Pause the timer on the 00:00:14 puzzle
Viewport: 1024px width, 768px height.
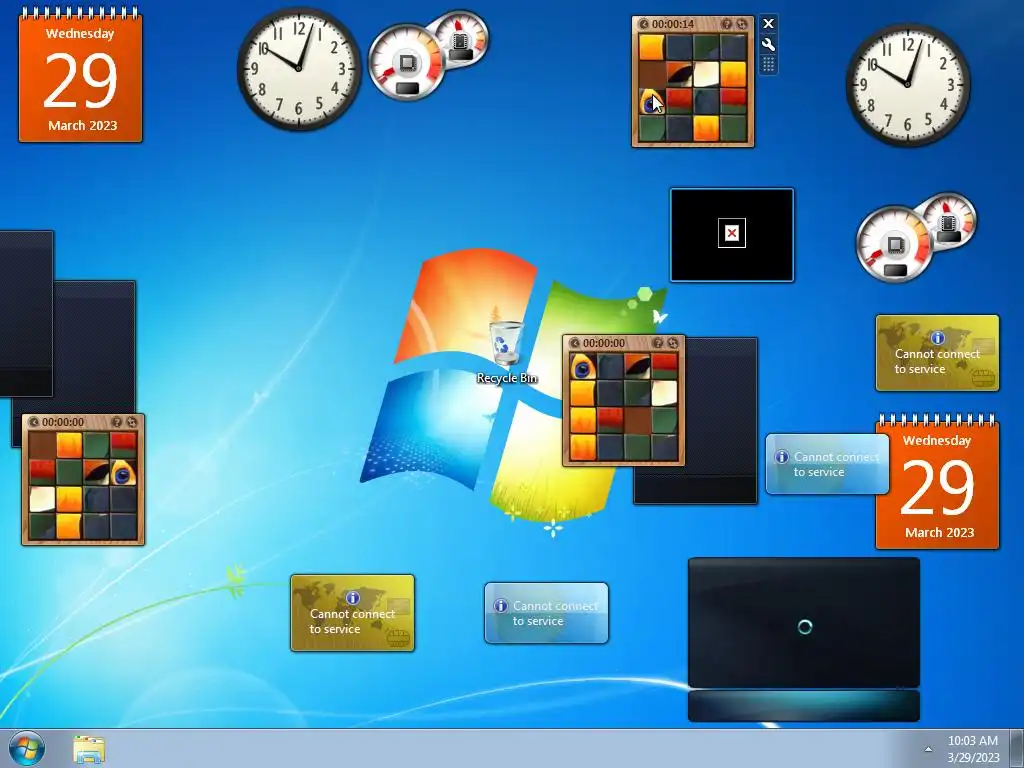pos(644,24)
